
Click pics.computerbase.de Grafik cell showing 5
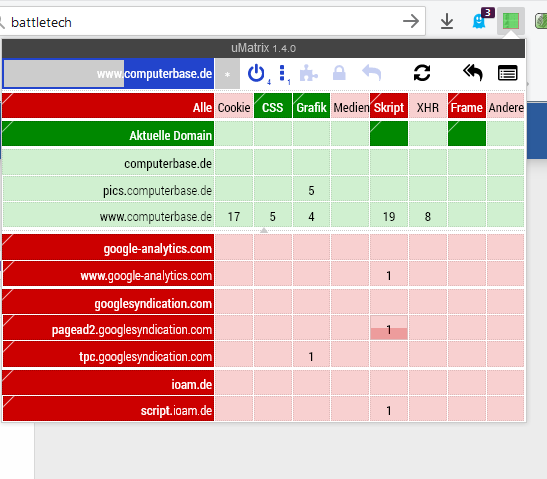pyautogui.click(x=311, y=189)
